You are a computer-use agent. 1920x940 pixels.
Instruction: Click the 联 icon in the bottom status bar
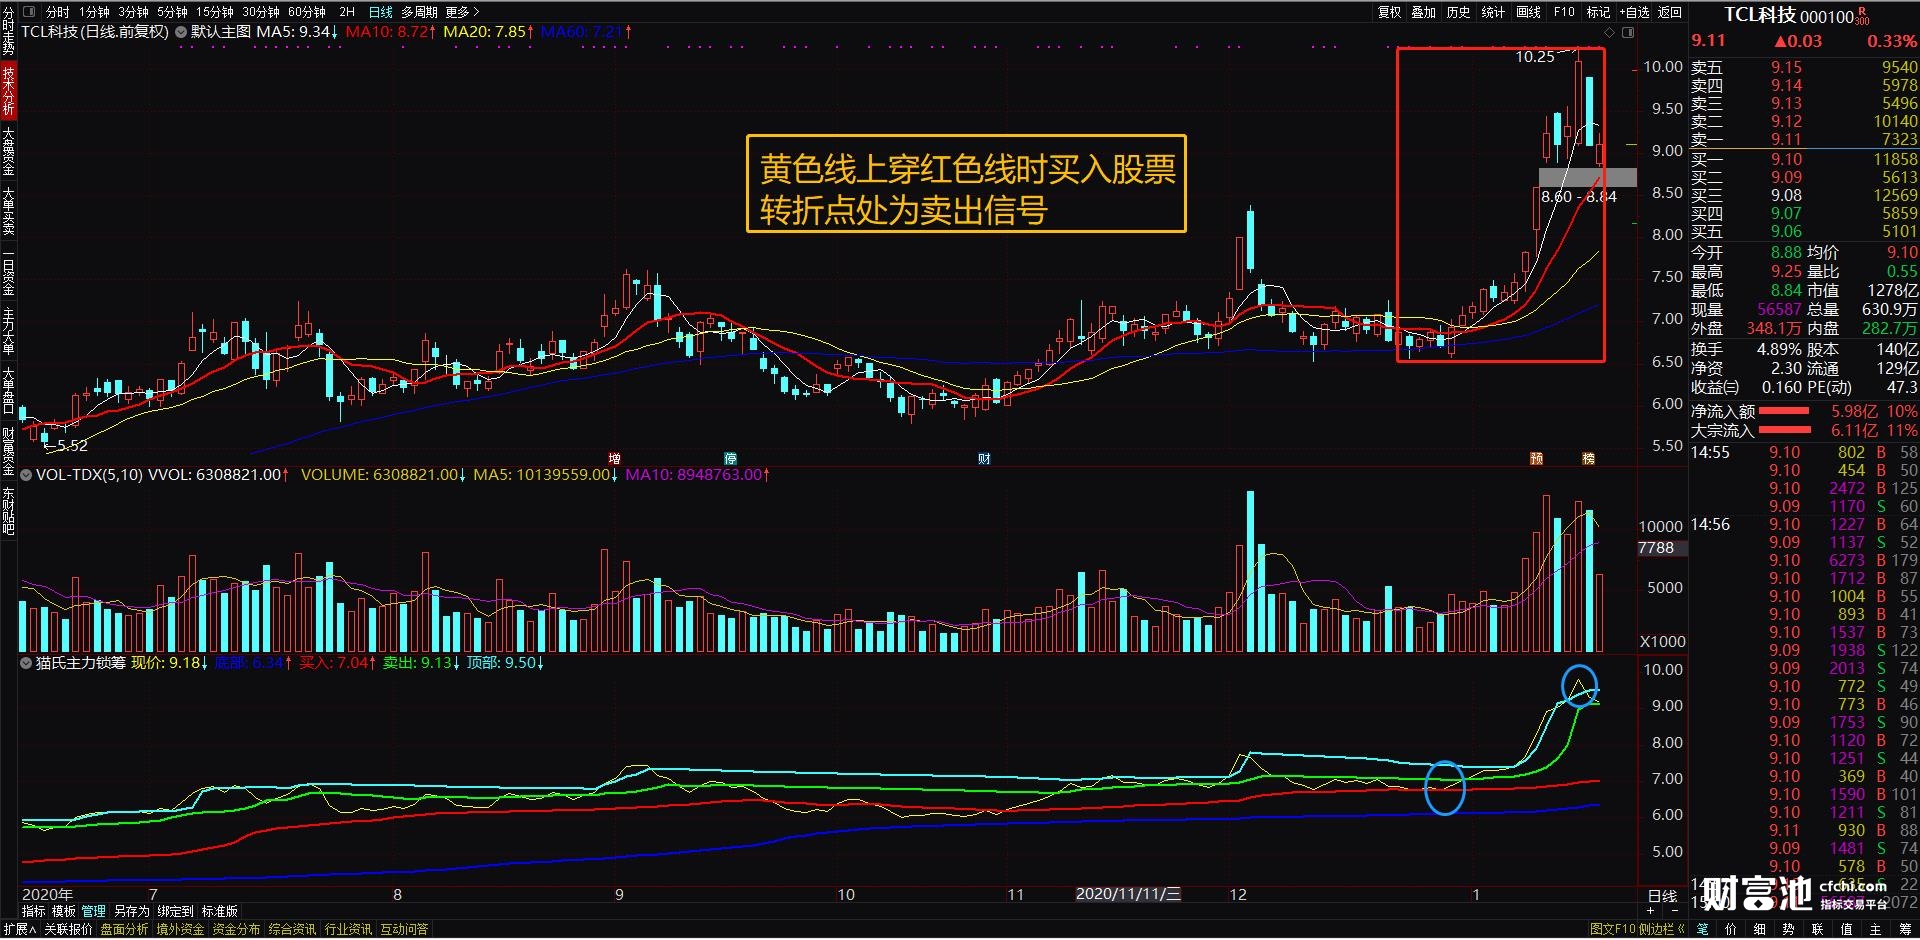[x=1817, y=930]
